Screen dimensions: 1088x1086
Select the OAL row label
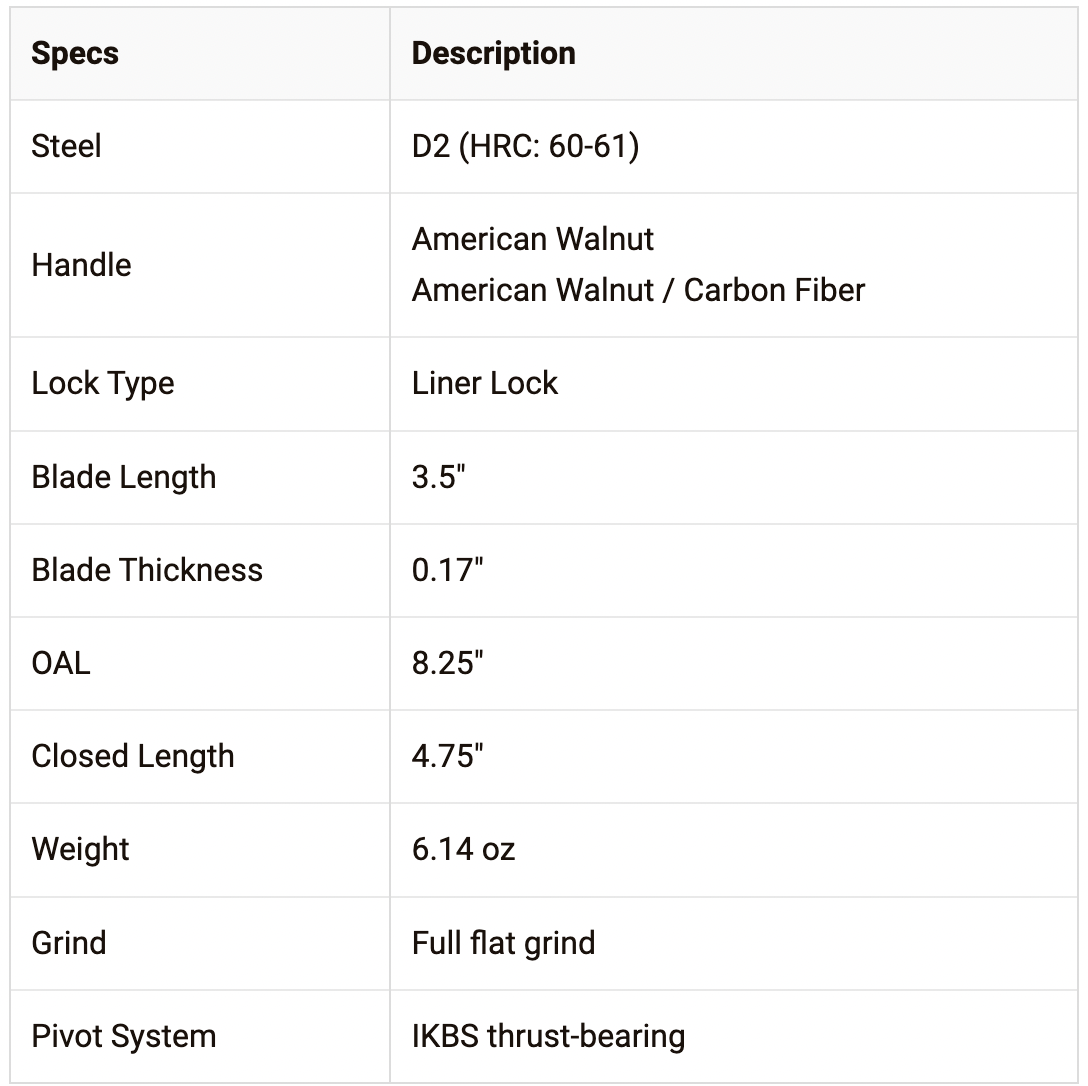pos(61,663)
